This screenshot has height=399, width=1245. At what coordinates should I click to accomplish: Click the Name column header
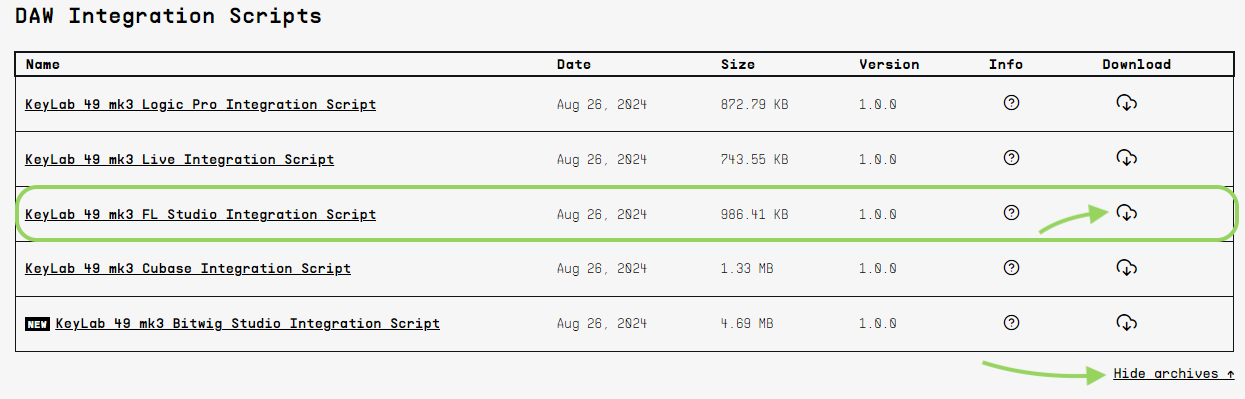point(42,64)
